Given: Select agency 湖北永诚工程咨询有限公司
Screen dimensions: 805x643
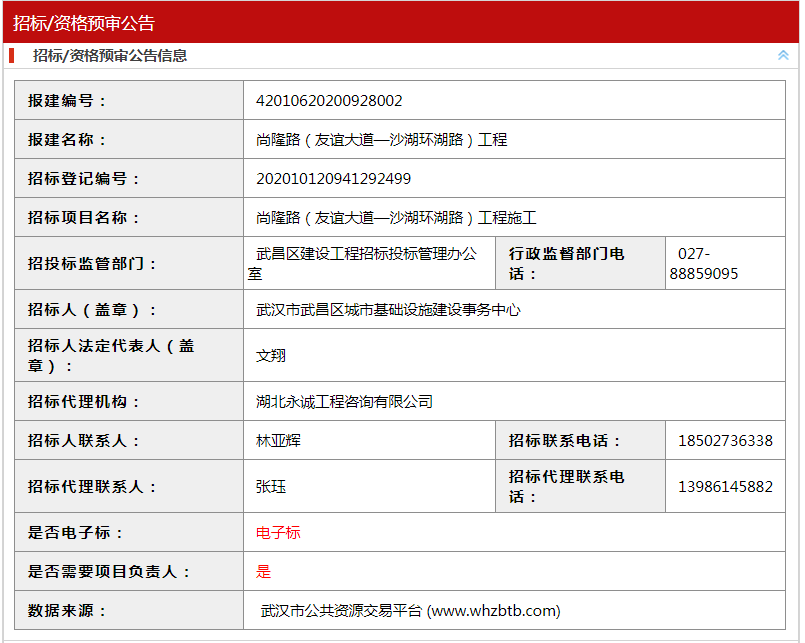Looking at the screenshot, I should [344, 402].
